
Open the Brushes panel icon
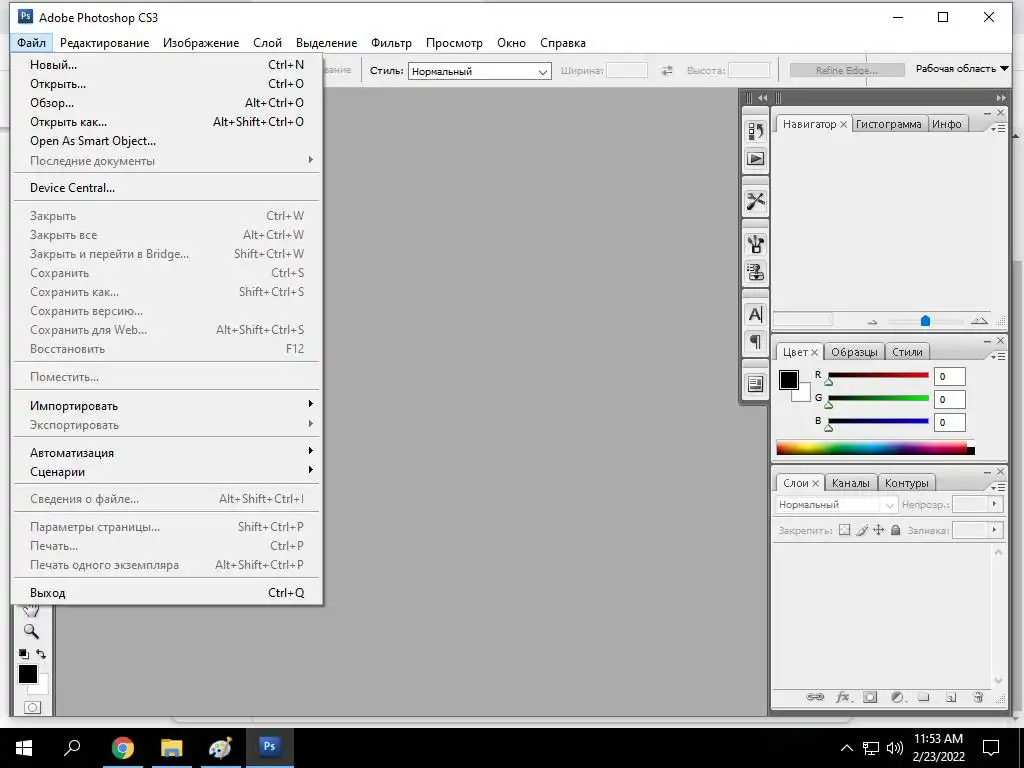756,244
